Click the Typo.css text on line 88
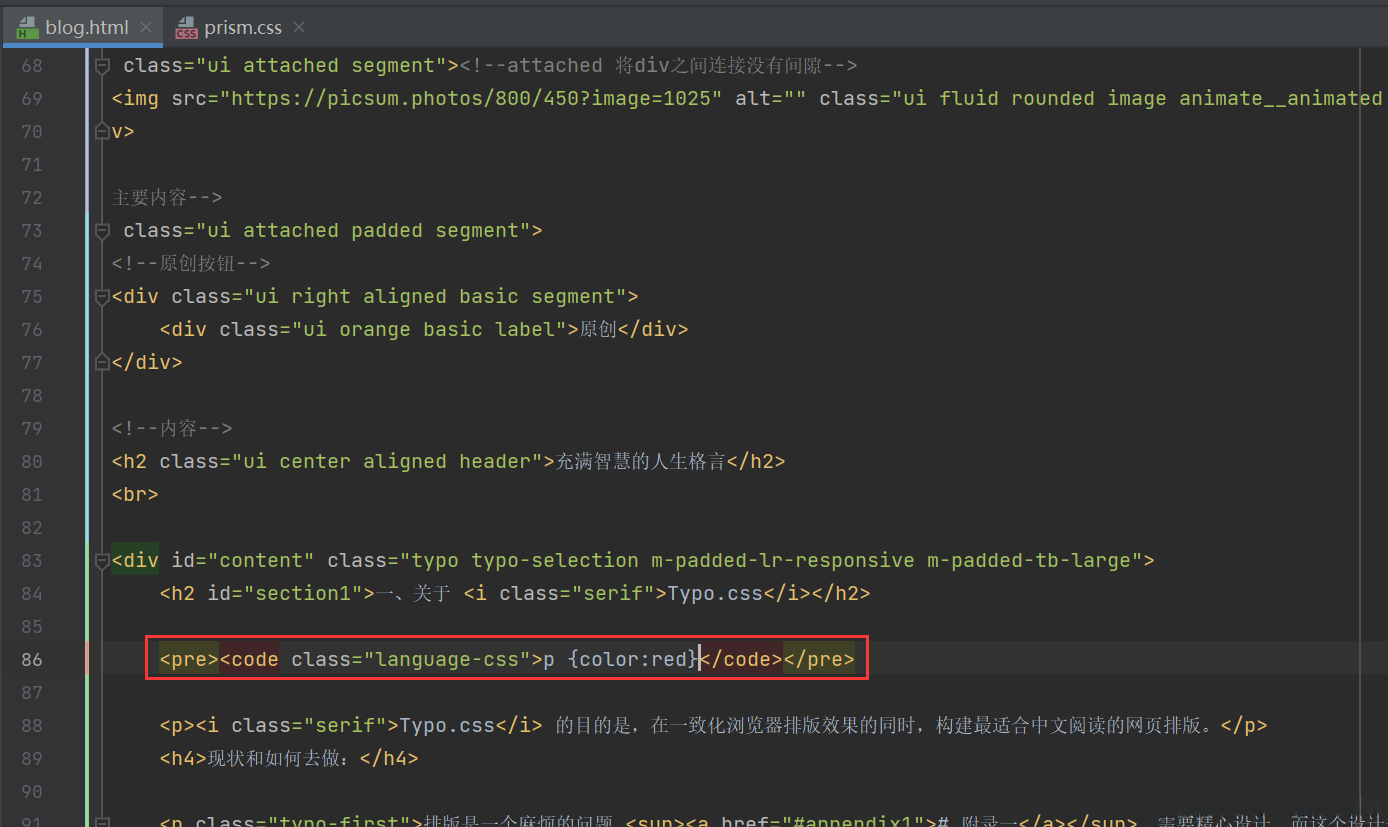 447,726
